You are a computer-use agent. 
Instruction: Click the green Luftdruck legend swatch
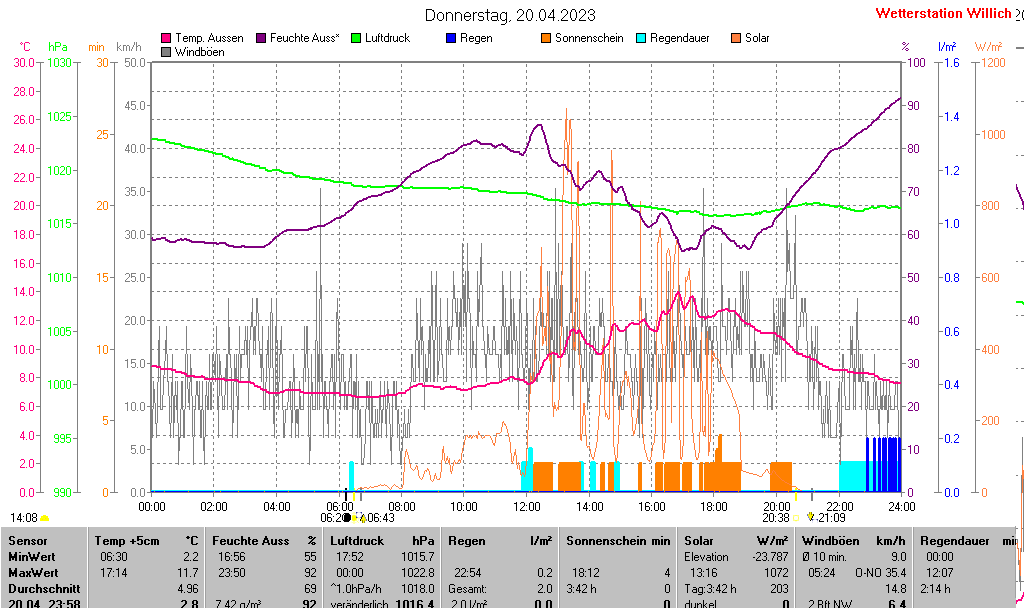click(356, 39)
